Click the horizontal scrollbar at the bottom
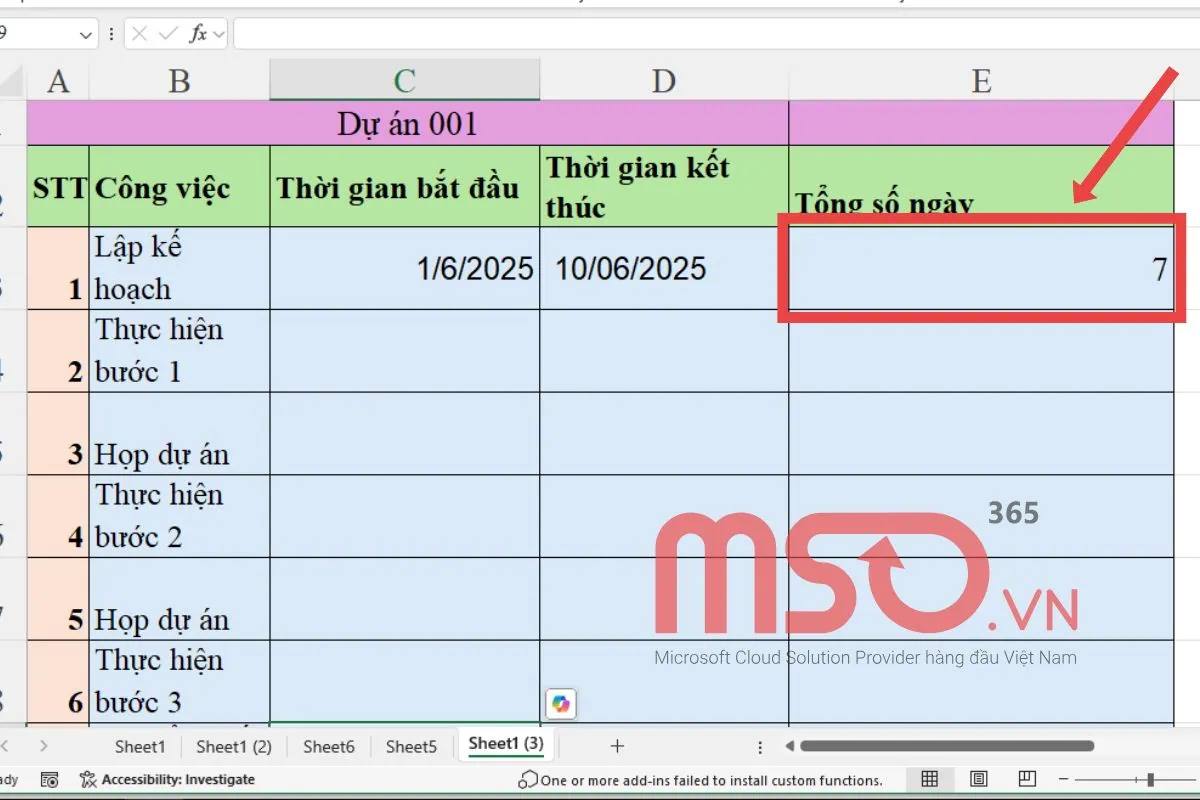 pos(950,745)
